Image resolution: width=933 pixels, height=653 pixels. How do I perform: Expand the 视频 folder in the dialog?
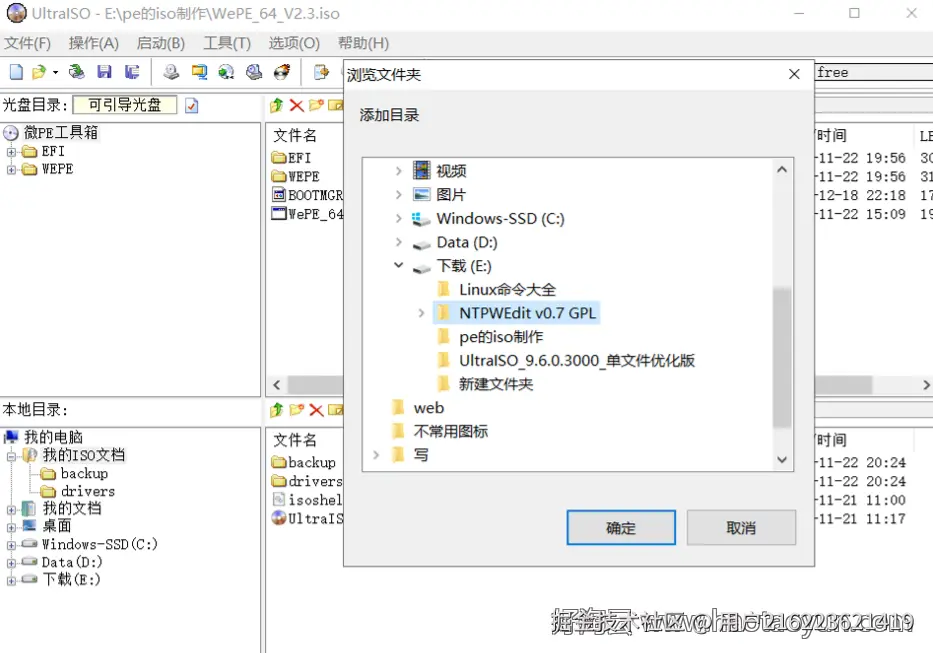398,170
